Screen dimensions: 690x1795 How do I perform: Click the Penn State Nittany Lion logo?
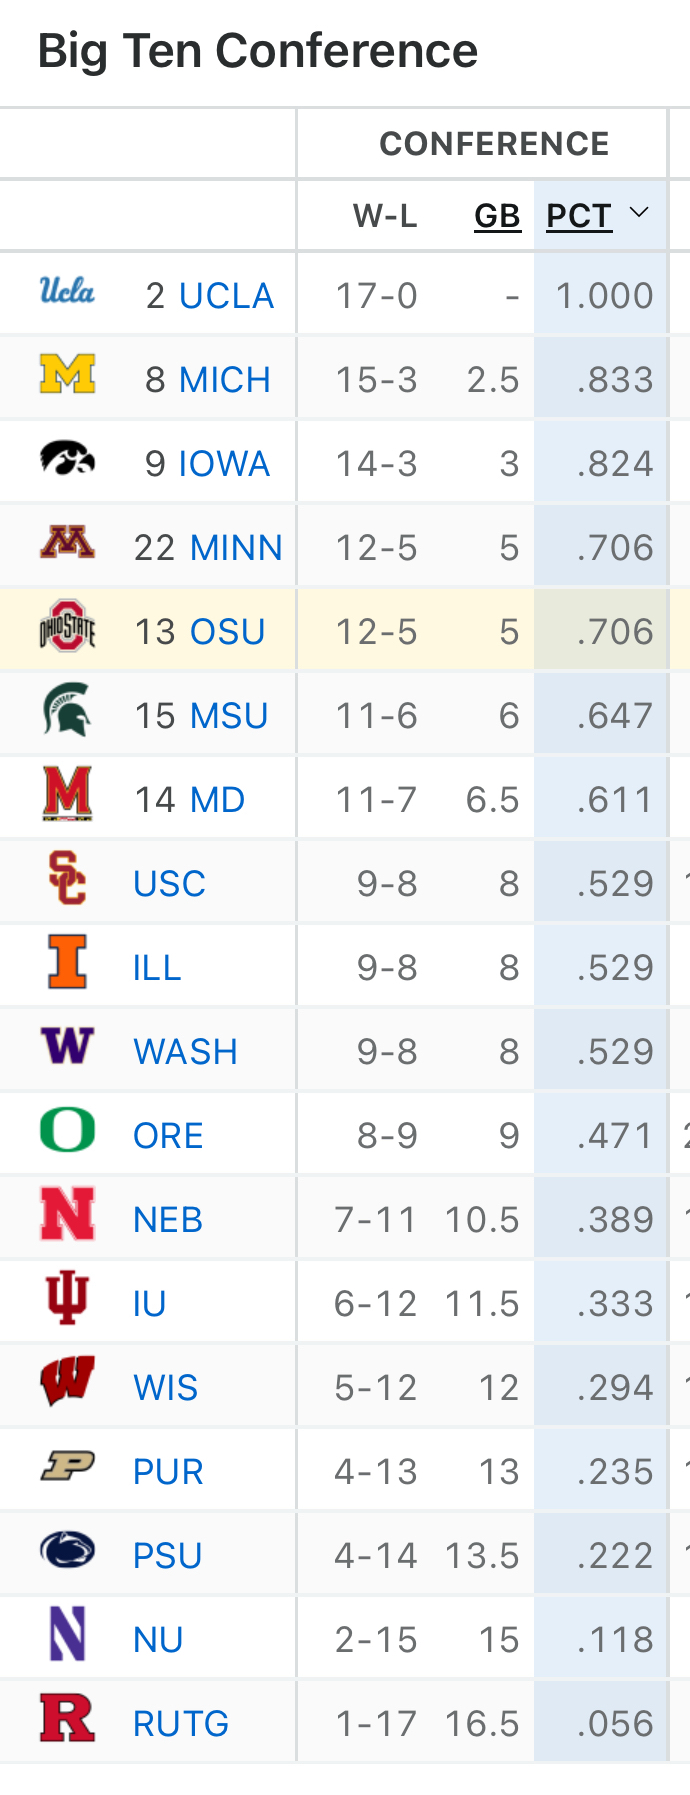tap(67, 1551)
